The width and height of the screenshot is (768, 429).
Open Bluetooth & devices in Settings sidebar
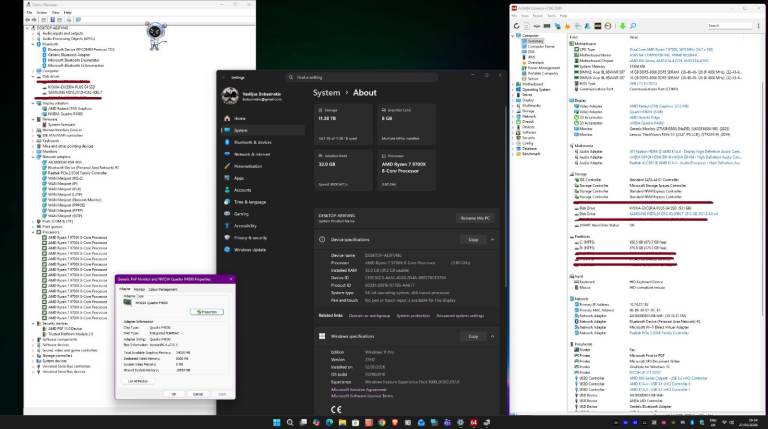pyautogui.click(x=248, y=142)
